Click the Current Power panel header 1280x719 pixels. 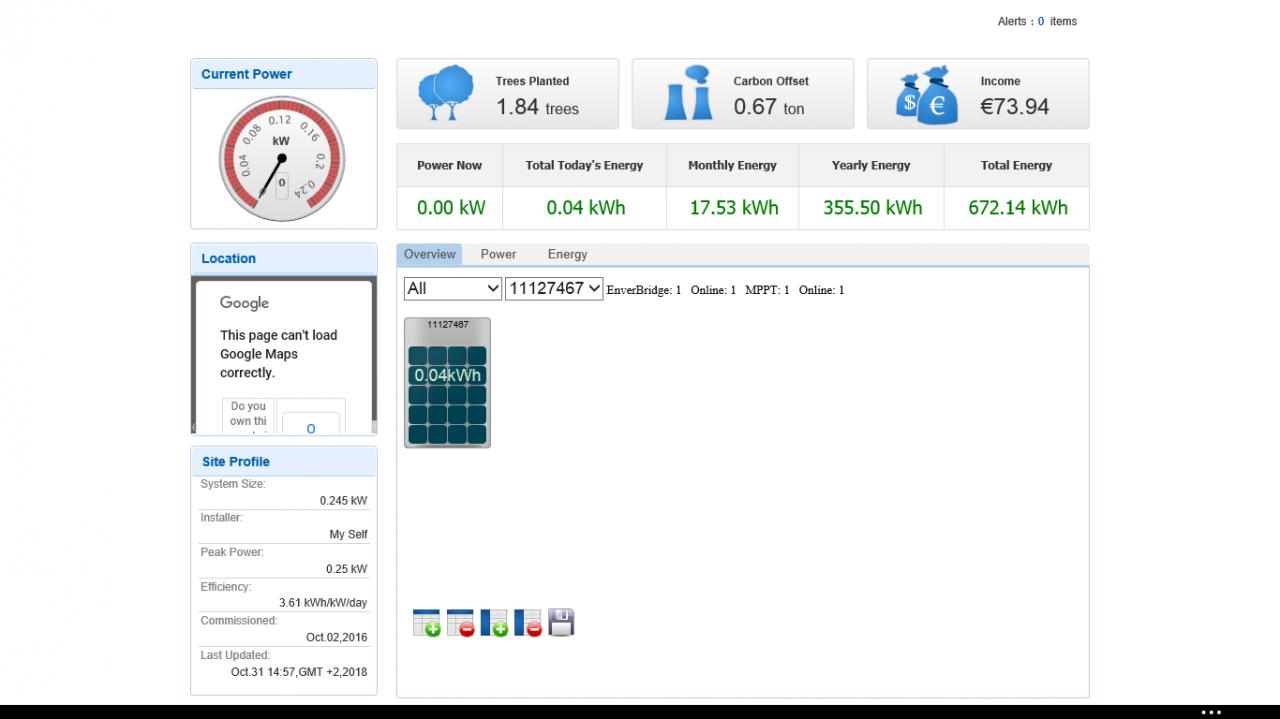coord(284,74)
